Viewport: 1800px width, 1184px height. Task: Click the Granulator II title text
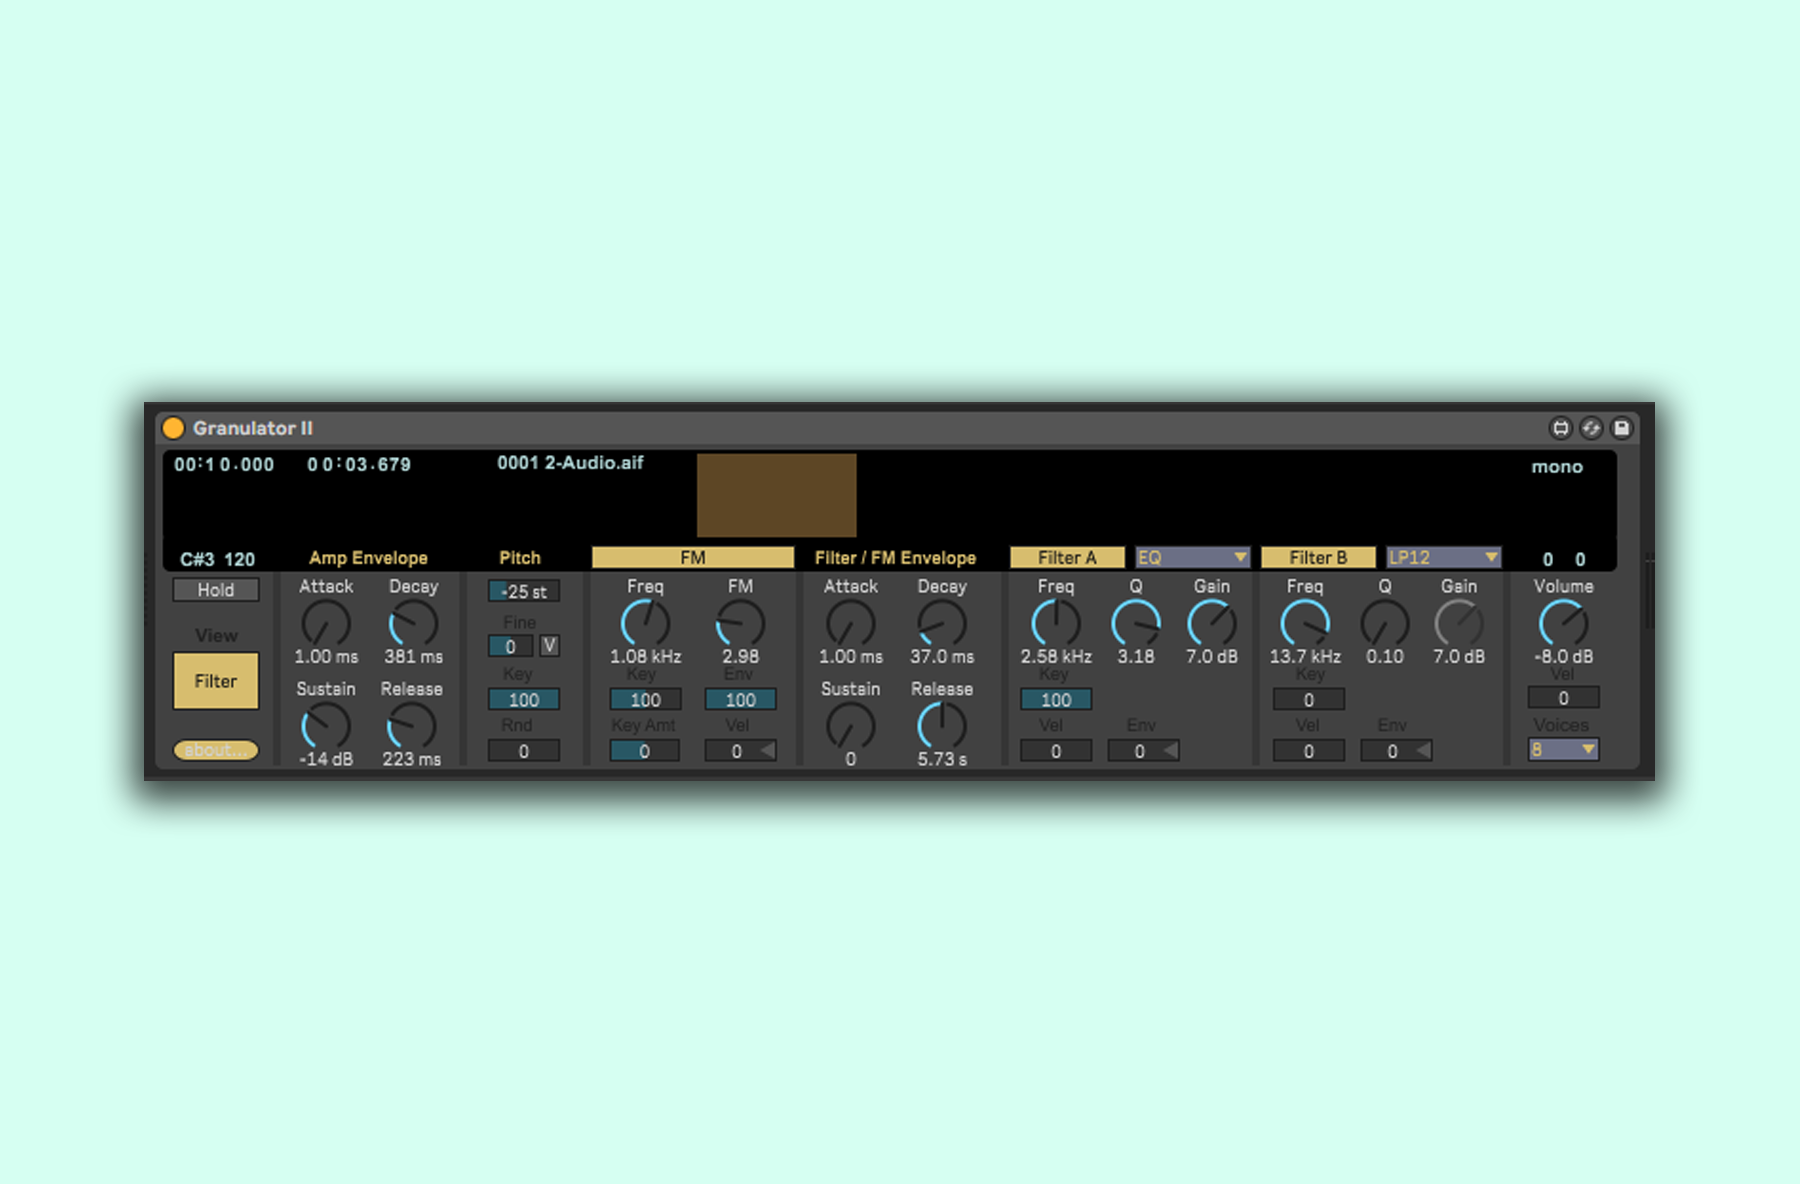tap(253, 428)
